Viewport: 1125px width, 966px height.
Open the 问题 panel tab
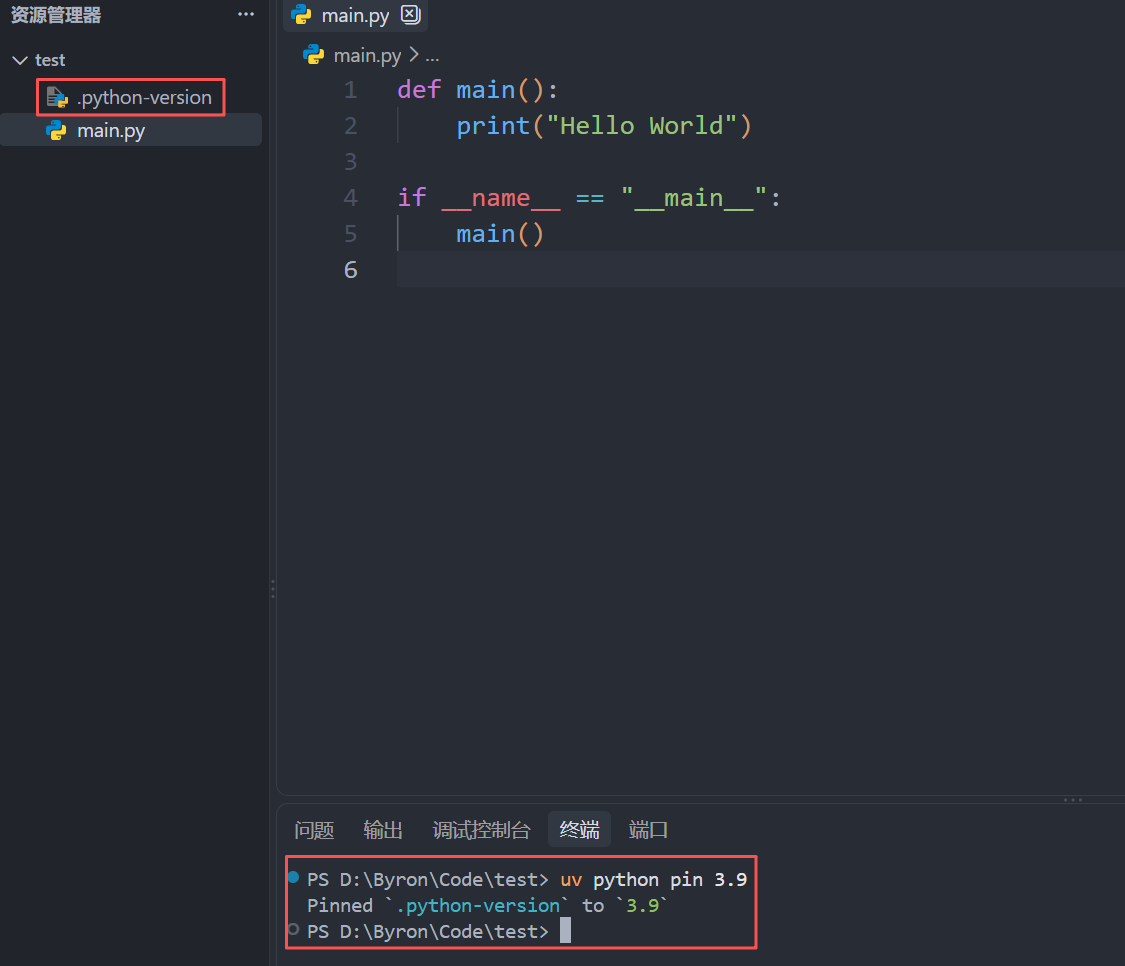(314, 830)
